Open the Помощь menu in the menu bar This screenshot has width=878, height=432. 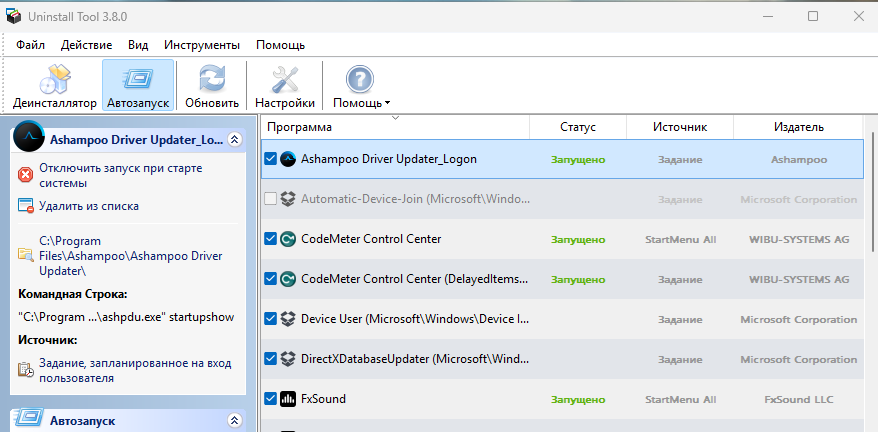(280, 45)
